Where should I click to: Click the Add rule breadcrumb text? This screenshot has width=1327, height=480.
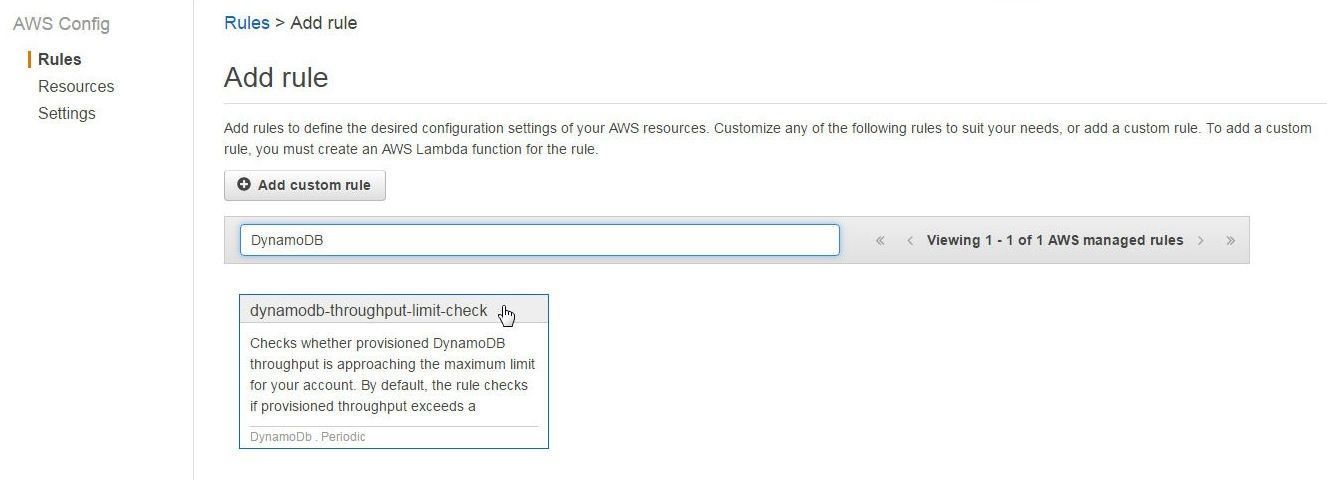click(x=324, y=23)
